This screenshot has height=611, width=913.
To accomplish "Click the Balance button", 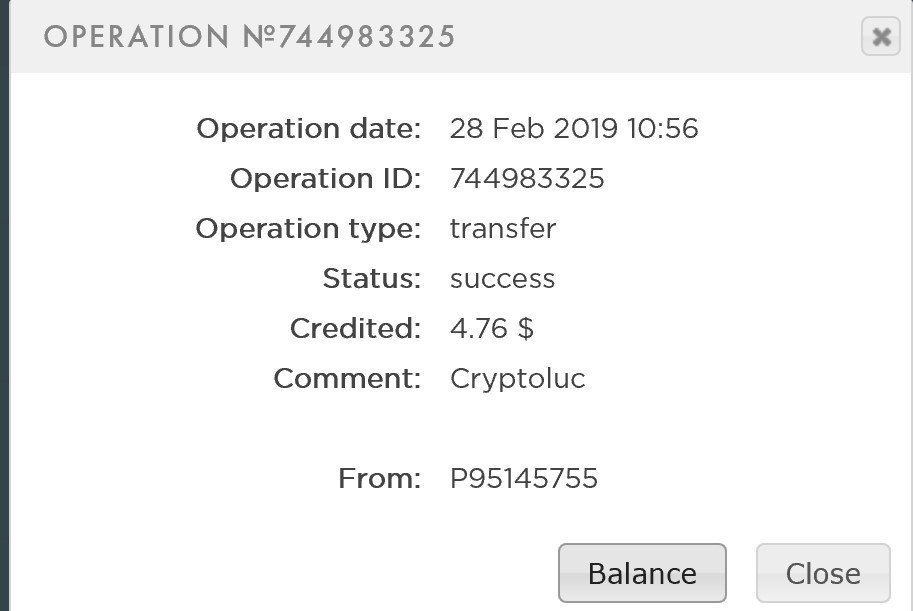I will click(642, 573).
